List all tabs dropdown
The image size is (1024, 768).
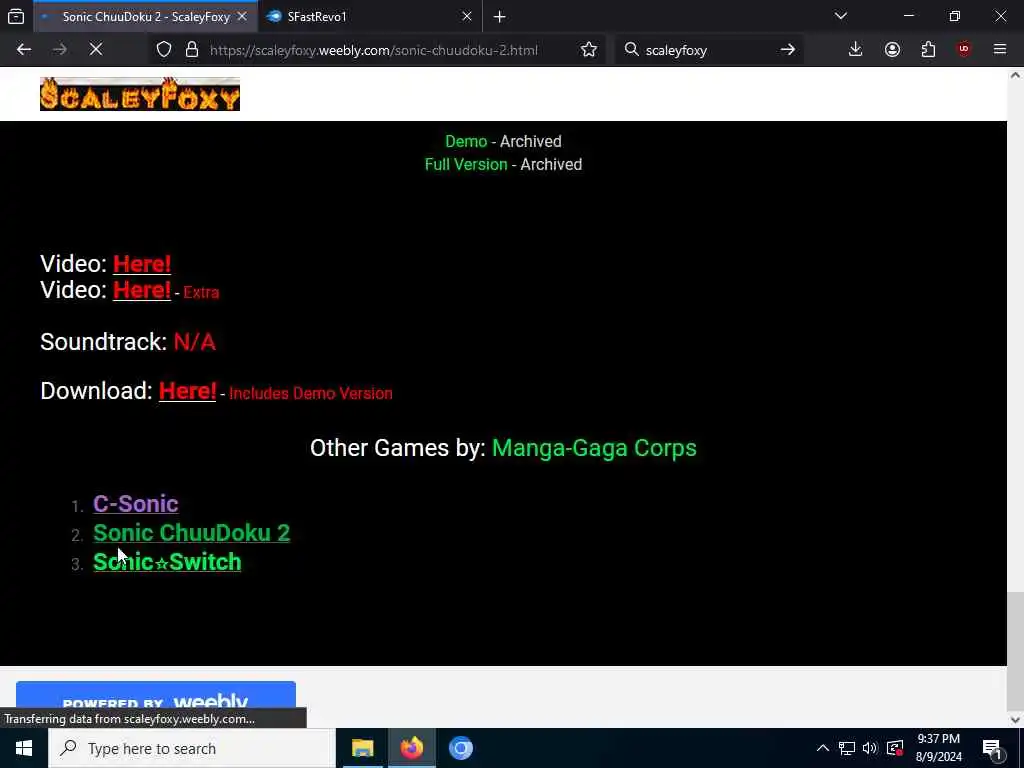click(841, 16)
